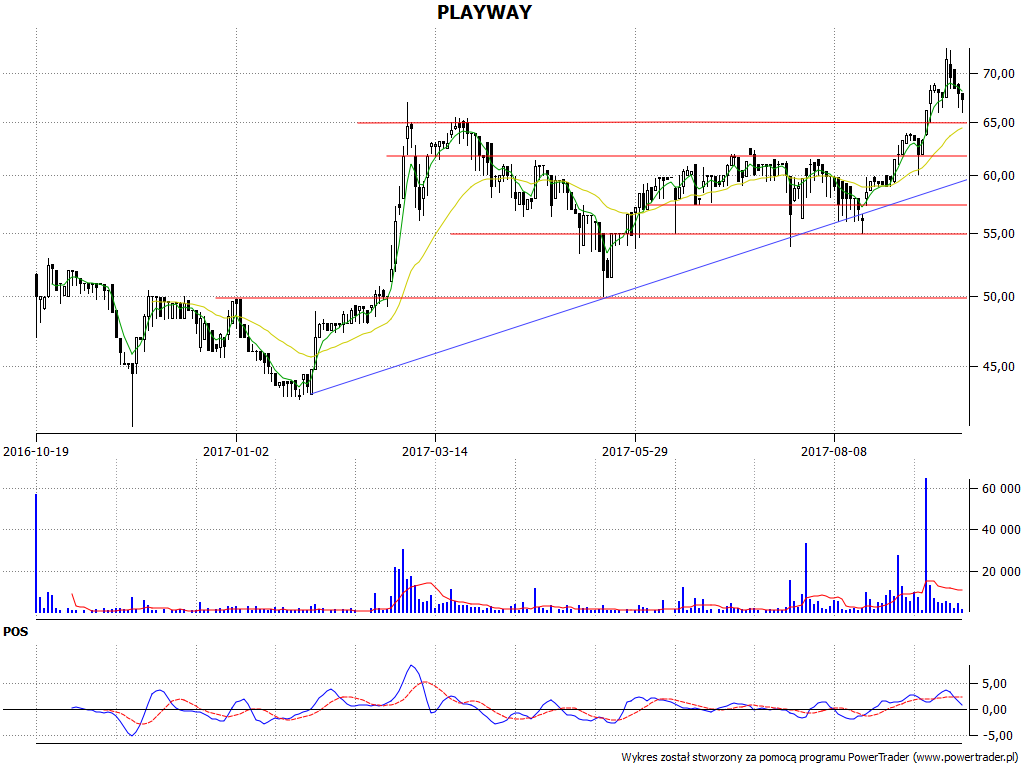This screenshot has width=1024, height=768.
Task: Click the 20 000 volume axis label
Action: pos(1001,571)
